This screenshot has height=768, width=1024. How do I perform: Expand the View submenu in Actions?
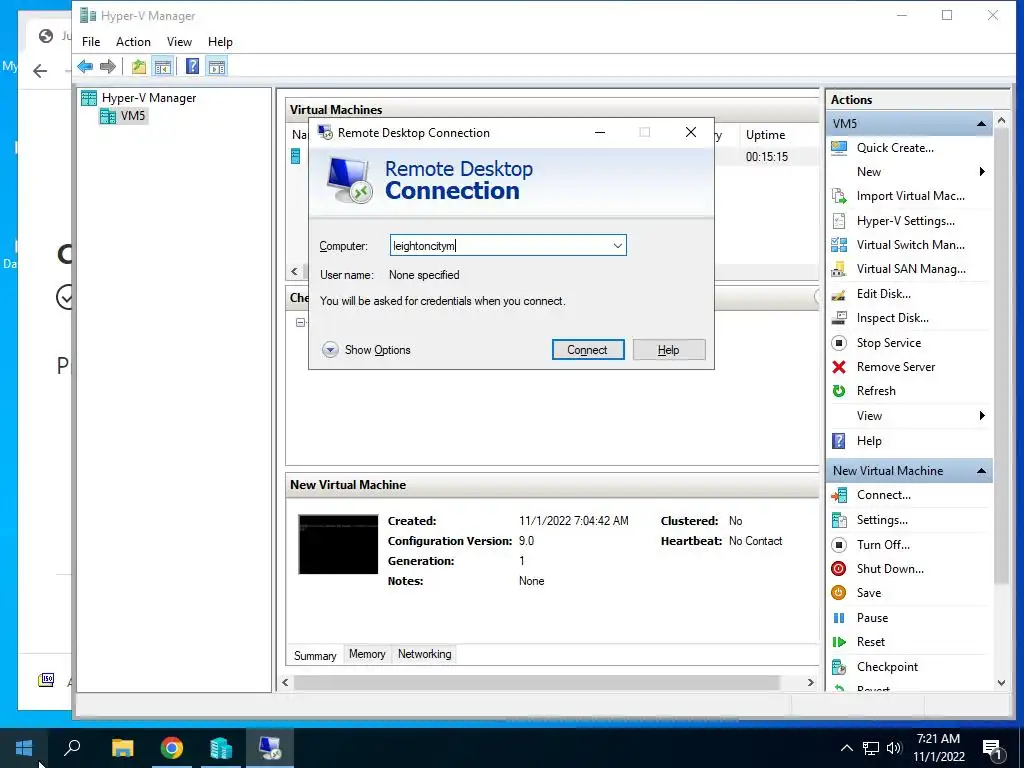[982, 416]
